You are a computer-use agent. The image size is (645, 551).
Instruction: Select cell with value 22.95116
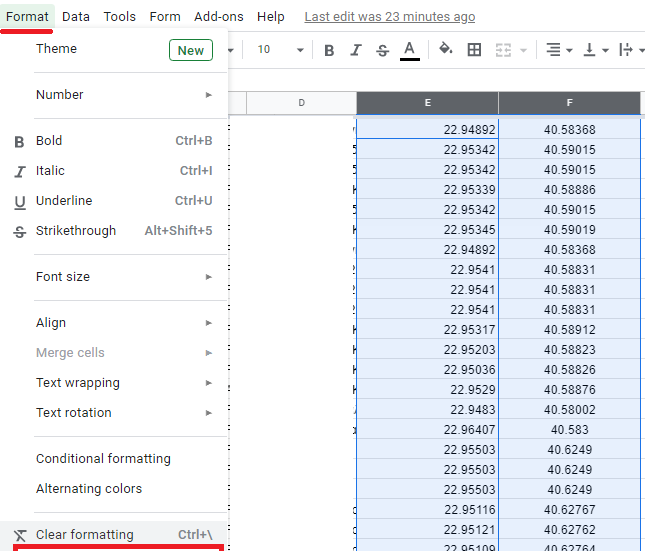point(427,510)
